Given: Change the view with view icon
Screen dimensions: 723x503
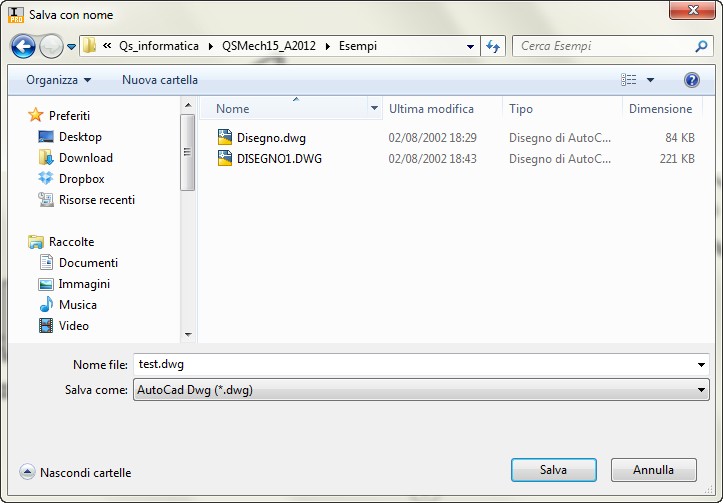Looking at the screenshot, I should [628, 80].
